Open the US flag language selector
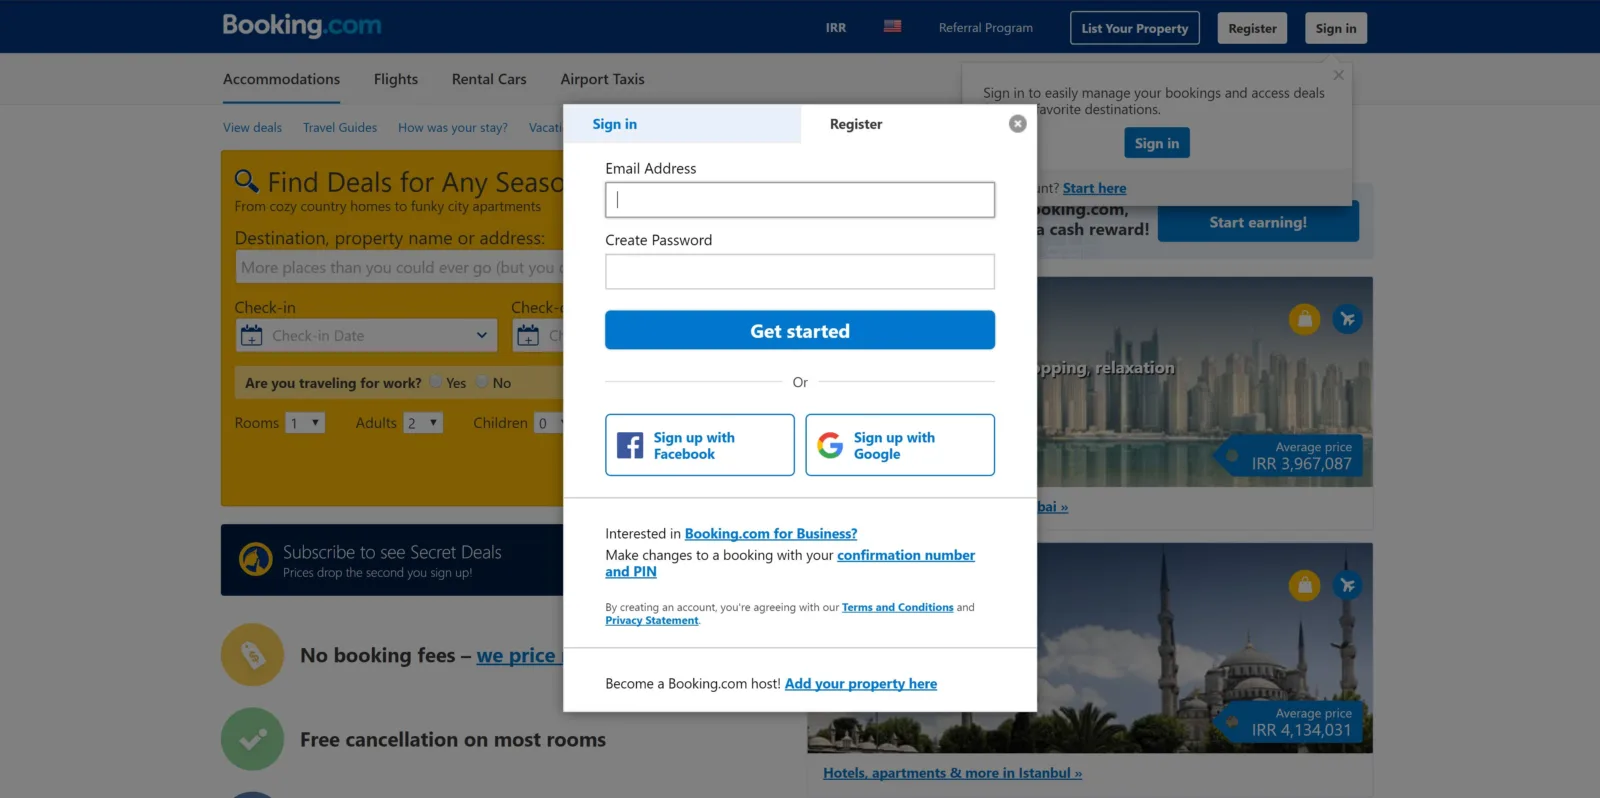The height and width of the screenshot is (798, 1600). (892, 27)
